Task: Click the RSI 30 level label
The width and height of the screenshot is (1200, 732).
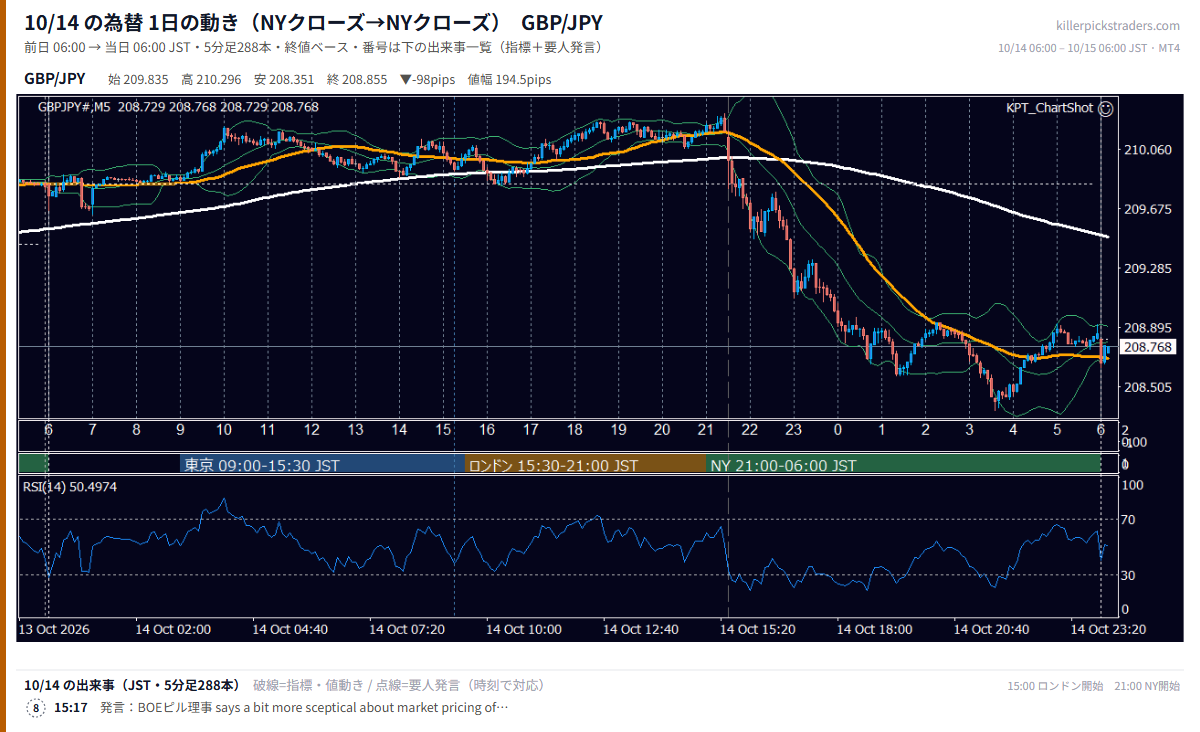Action: [1128, 575]
